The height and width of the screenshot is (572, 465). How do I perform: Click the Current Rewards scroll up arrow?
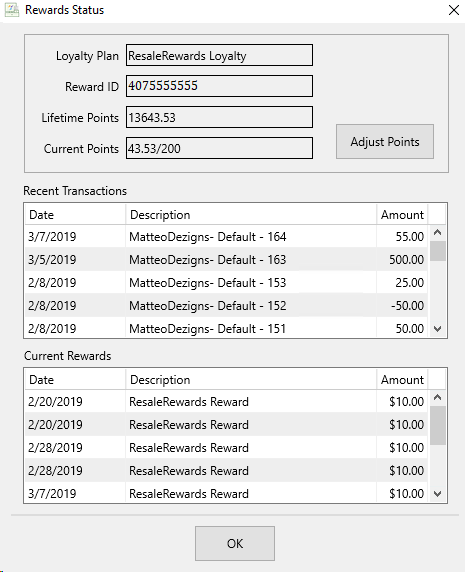pyautogui.click(x=438, y=397)
